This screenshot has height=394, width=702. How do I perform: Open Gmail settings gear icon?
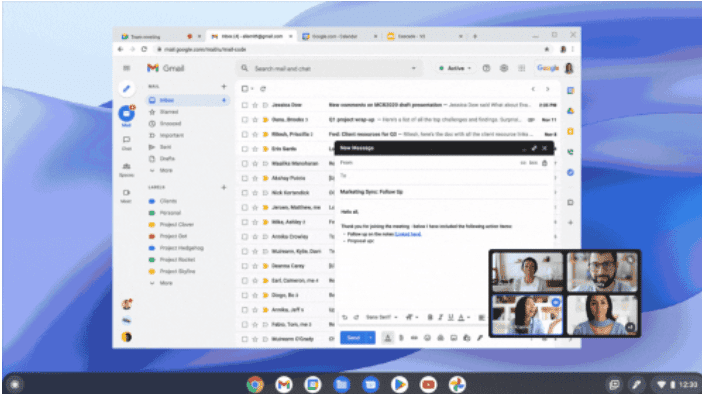pyautogui.click(x=504, y=68)
